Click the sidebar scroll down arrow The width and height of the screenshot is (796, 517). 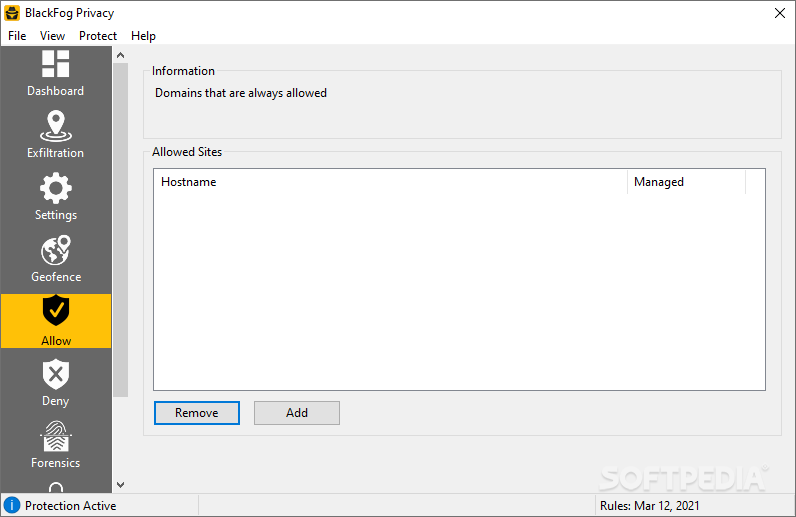point(120,485)
